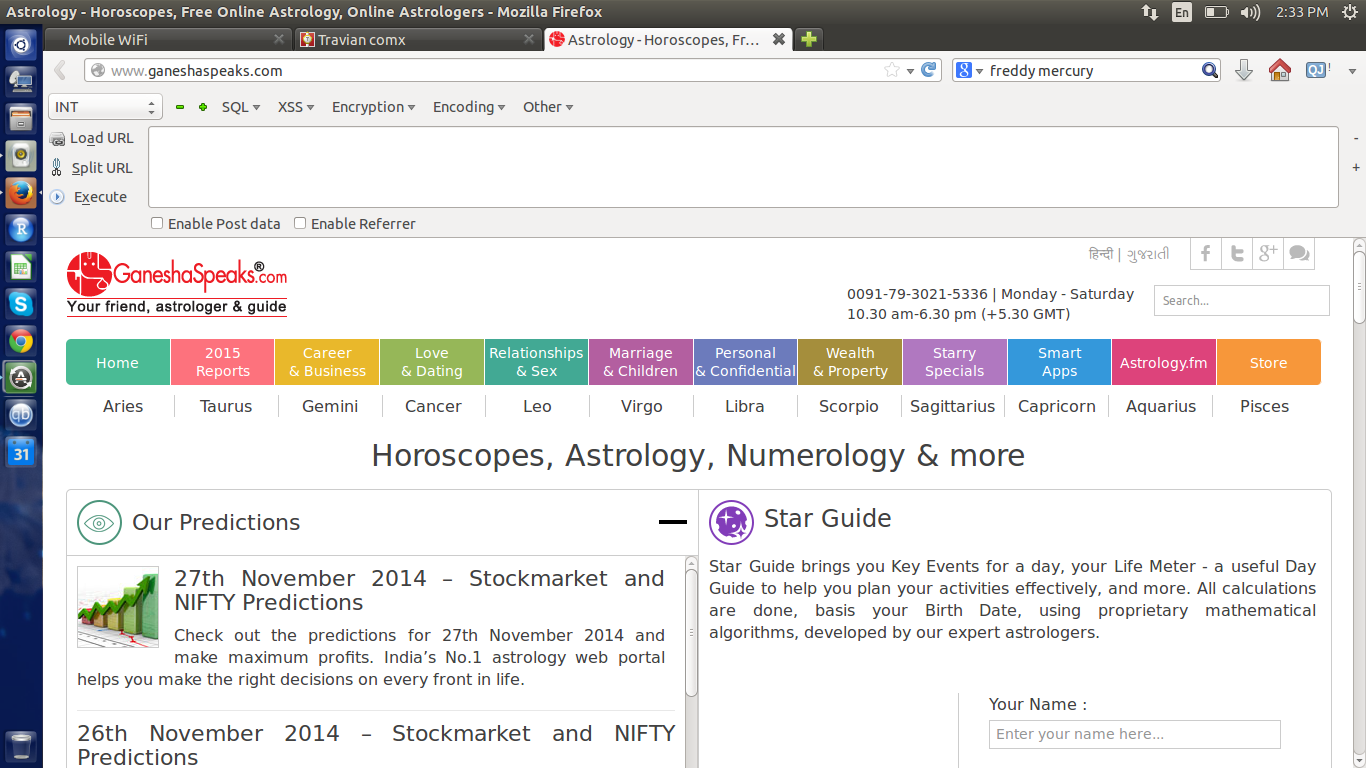Image resolution: width=1366 pixels, height=768 pixels.
Task: Reload the page with the refresh icon
Action: 929,70
